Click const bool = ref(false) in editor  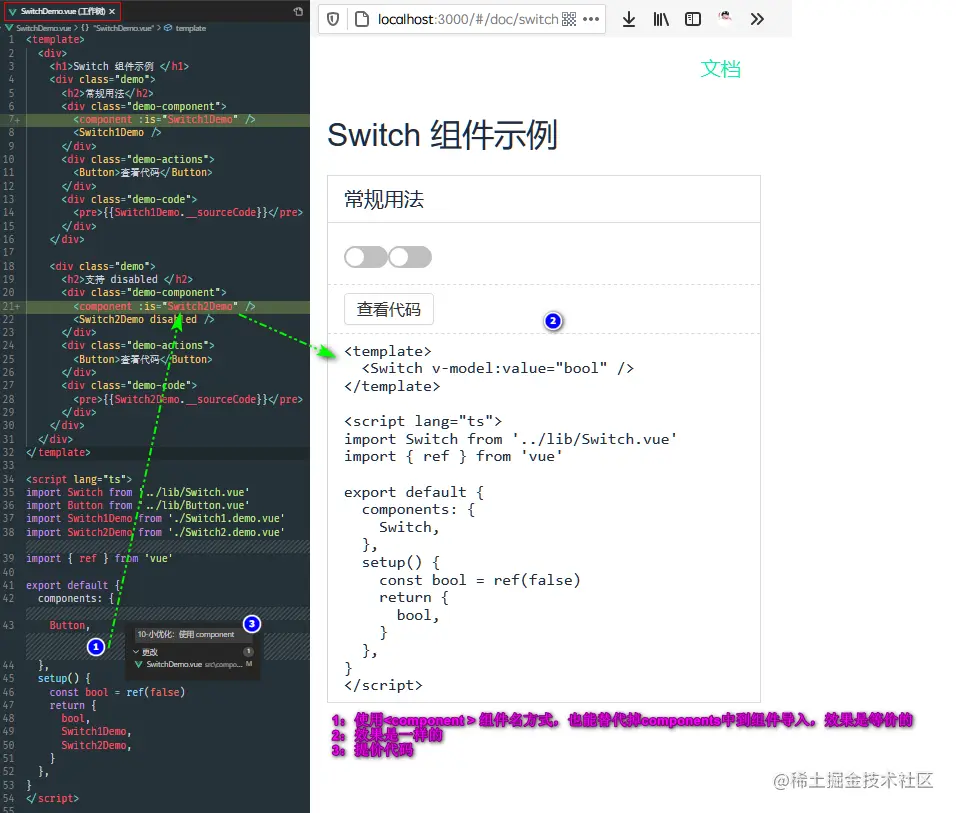click(117, 692)
